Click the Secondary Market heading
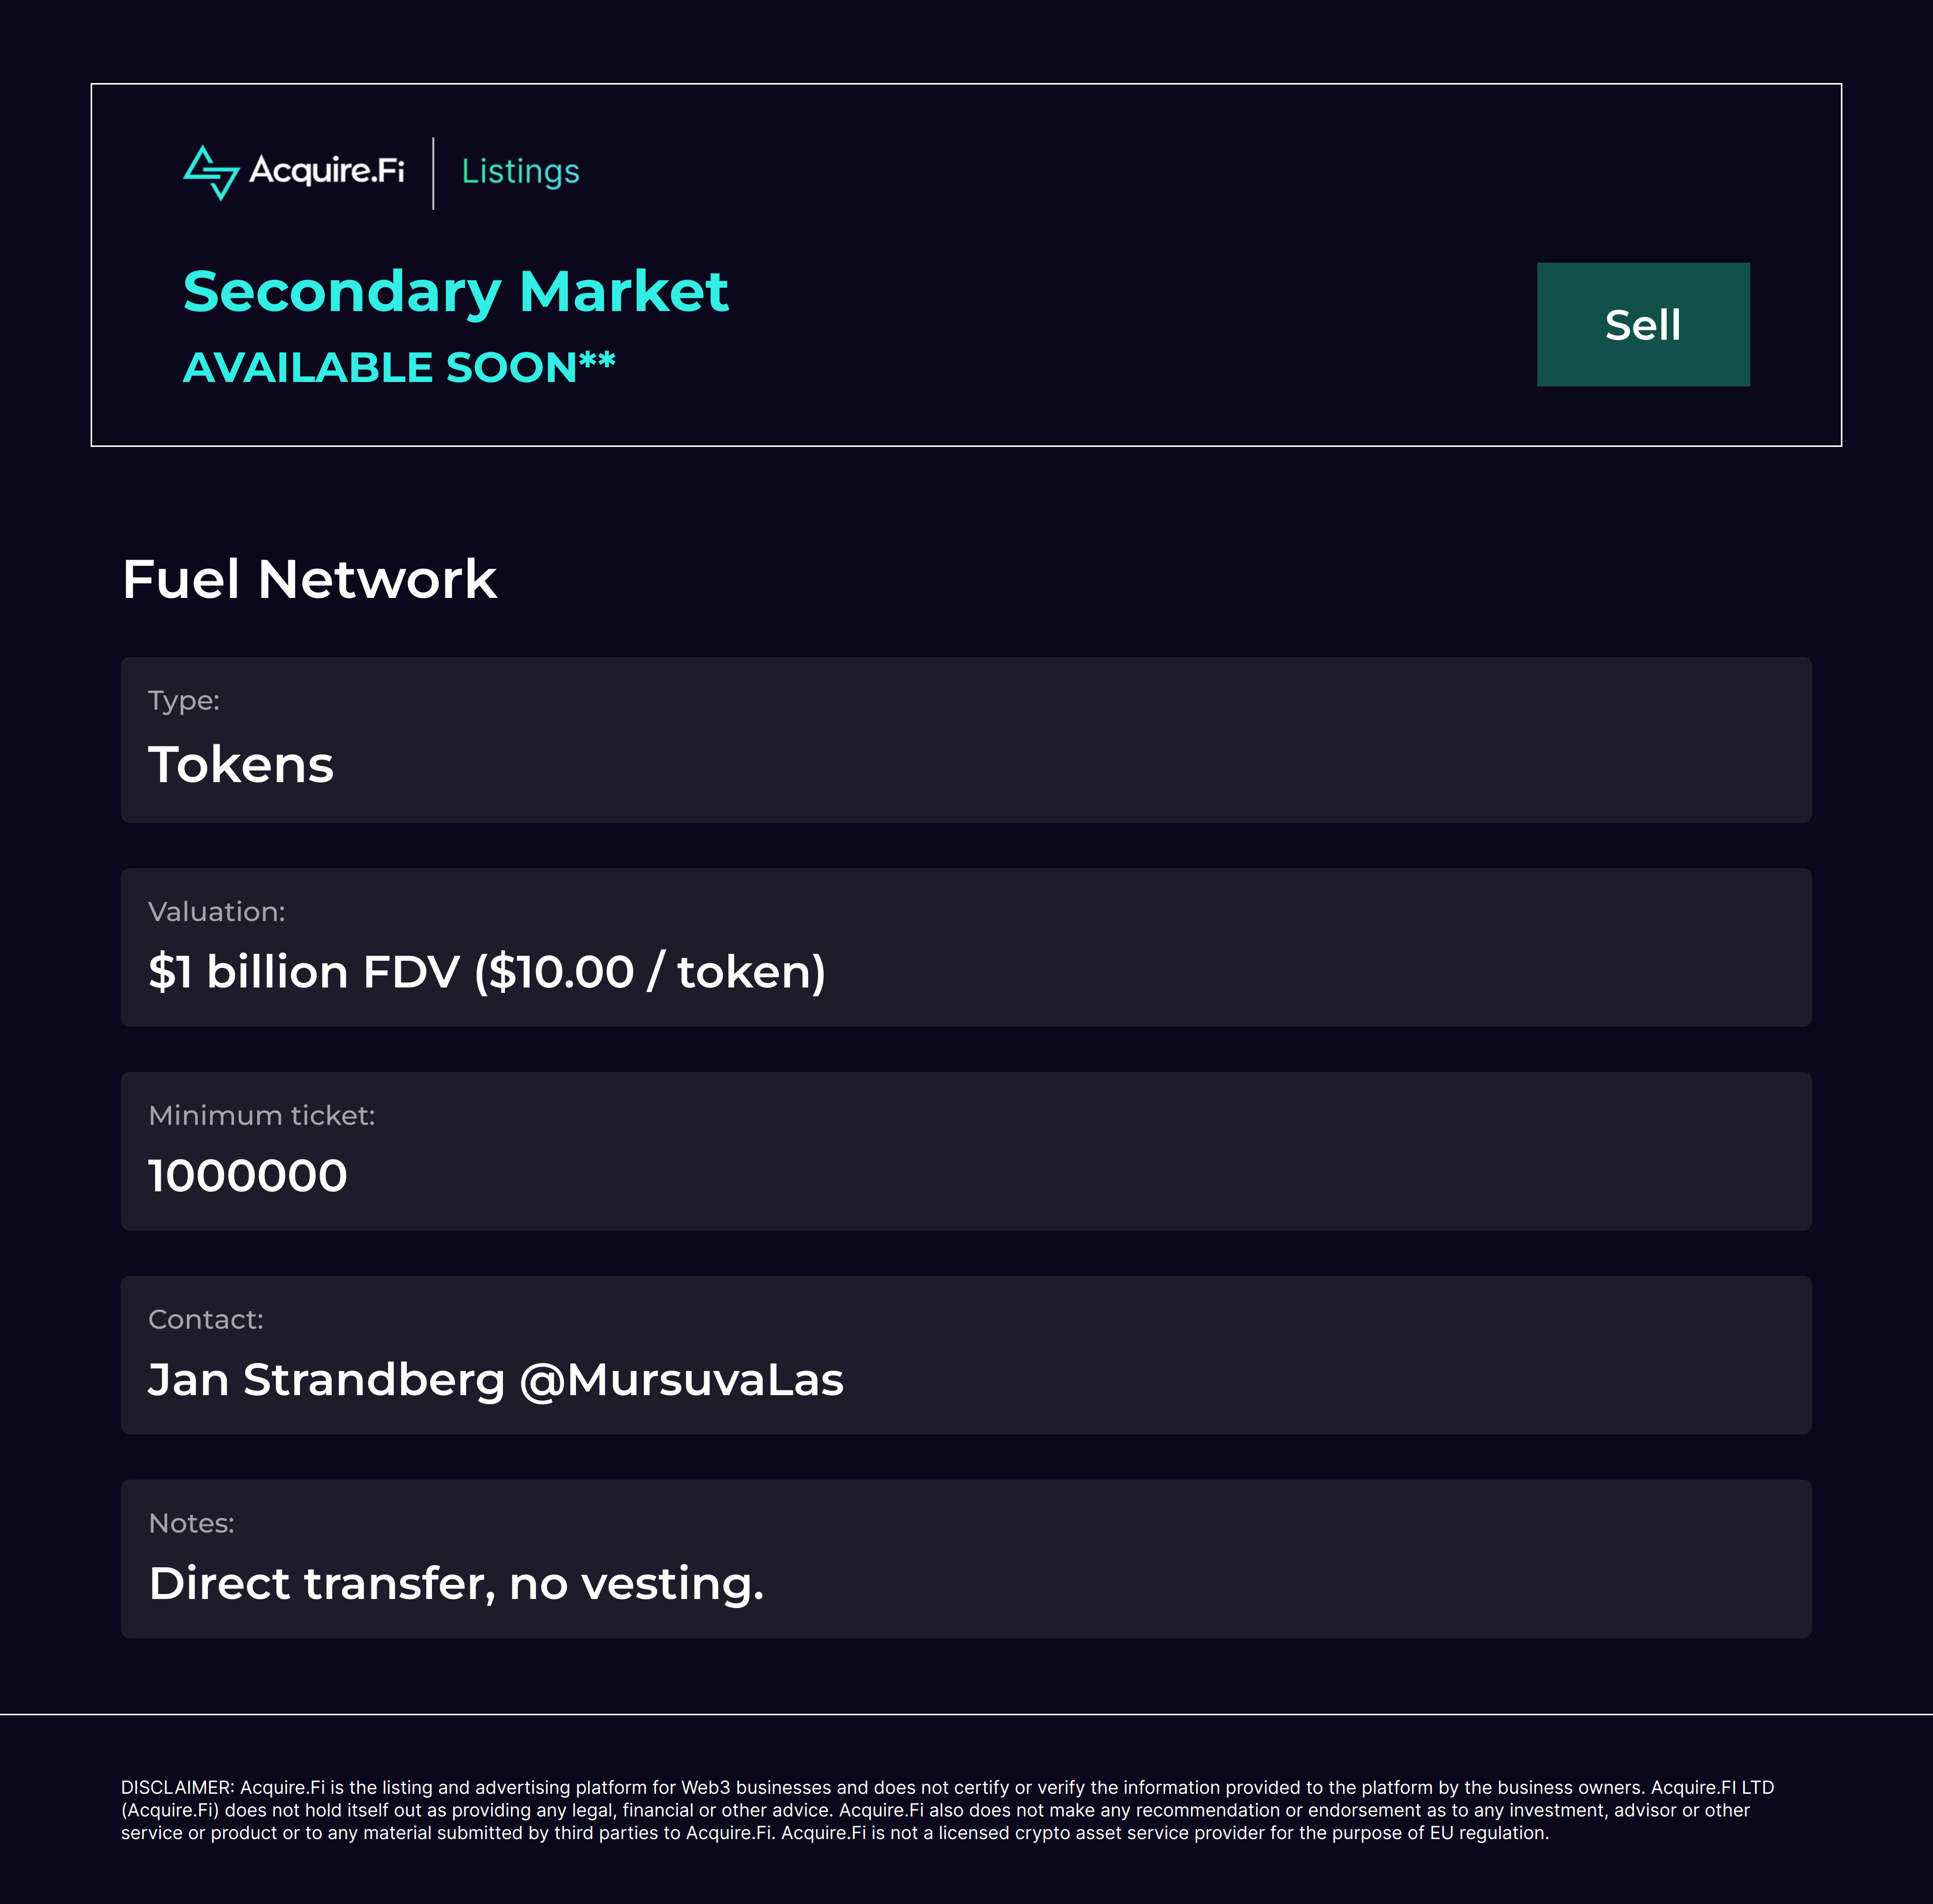The height and width of the screenshot is (1904, 1933). tap(455, 292)
